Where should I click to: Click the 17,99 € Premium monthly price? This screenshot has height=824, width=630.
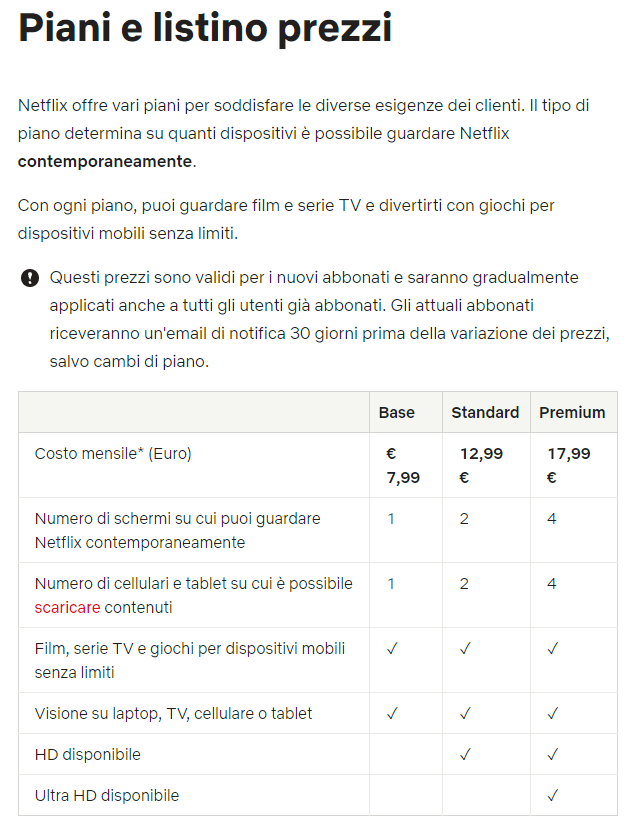[568, 465]
